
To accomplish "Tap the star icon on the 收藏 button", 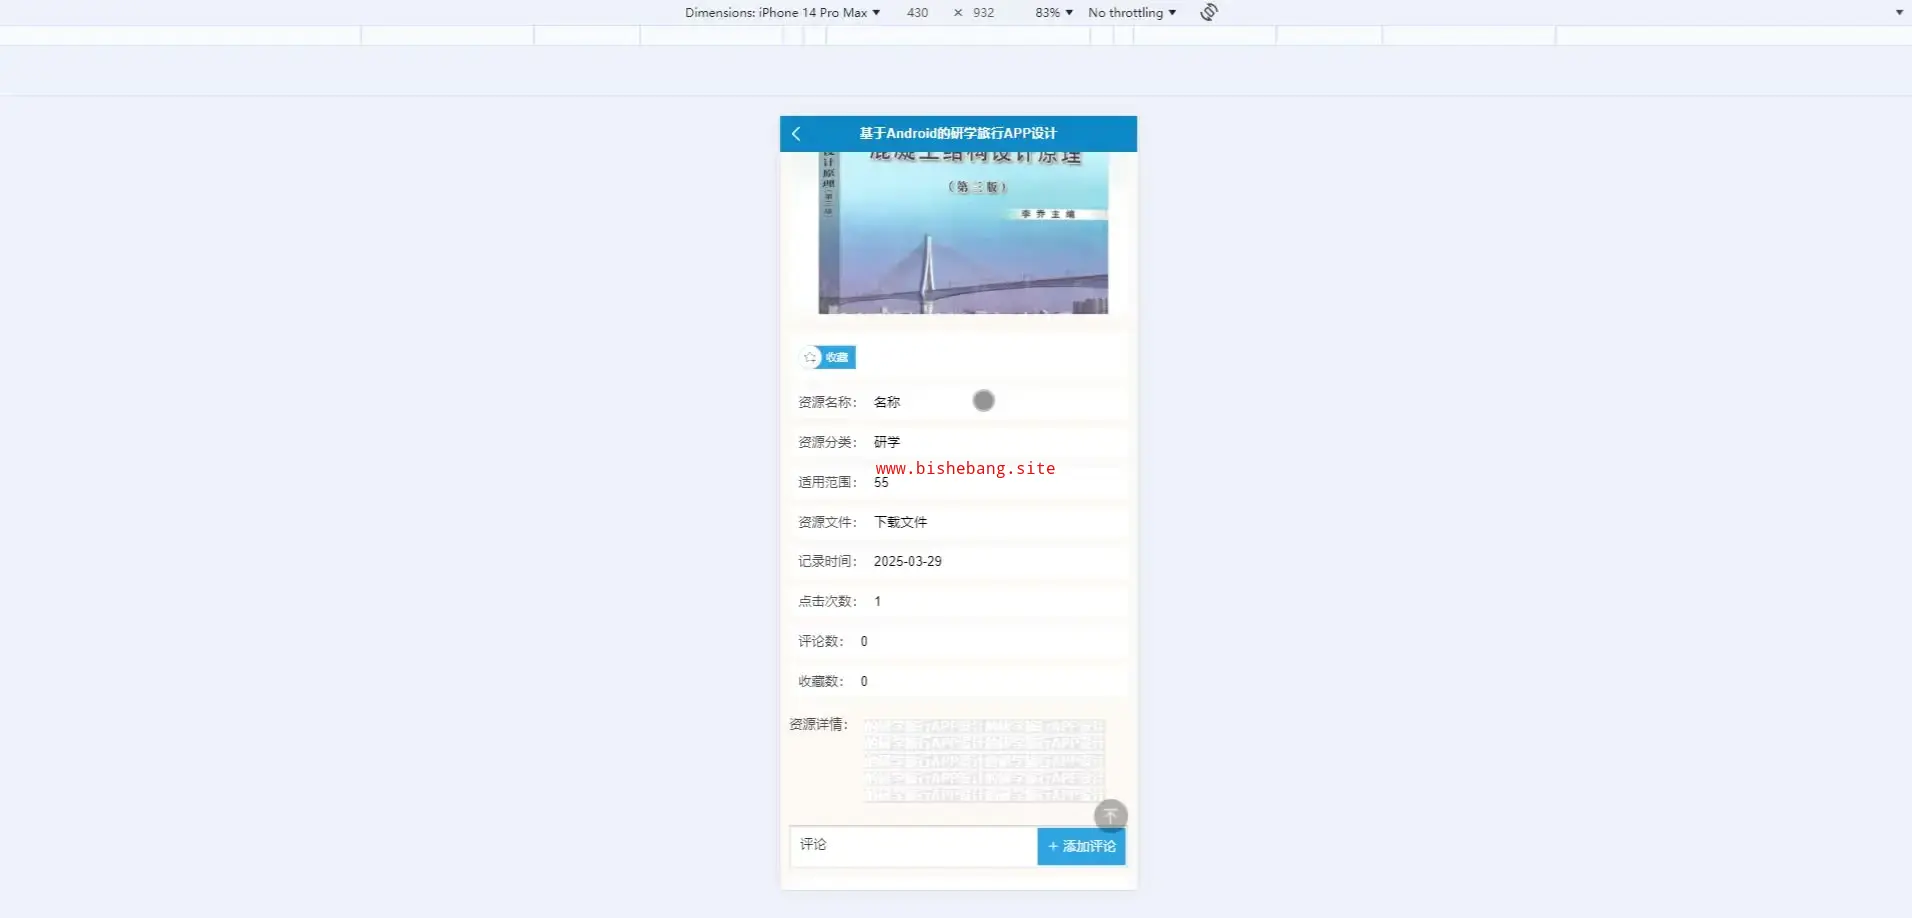I will point(811,357).
